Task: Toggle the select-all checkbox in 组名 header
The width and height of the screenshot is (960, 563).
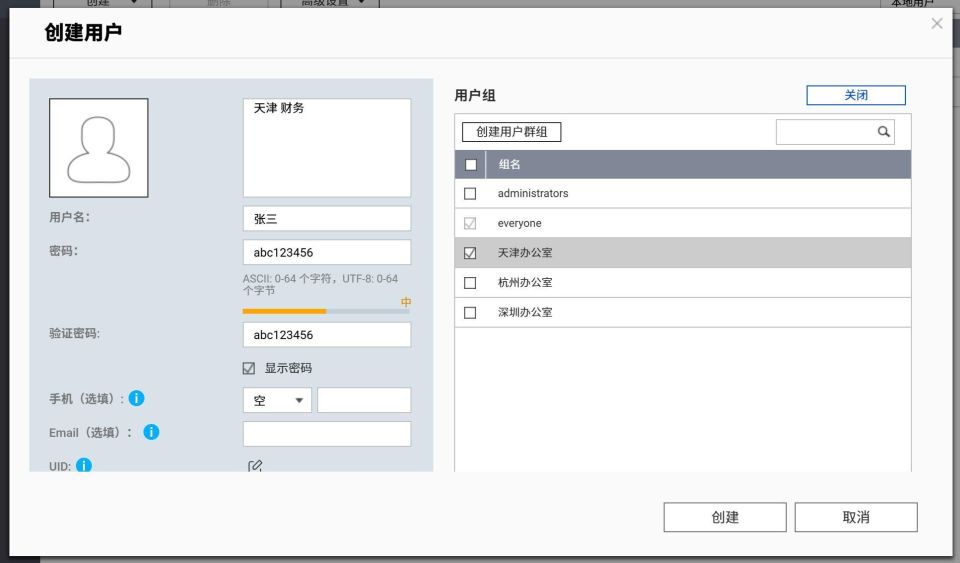Action: pyautogui.click(x=471, y=165)
